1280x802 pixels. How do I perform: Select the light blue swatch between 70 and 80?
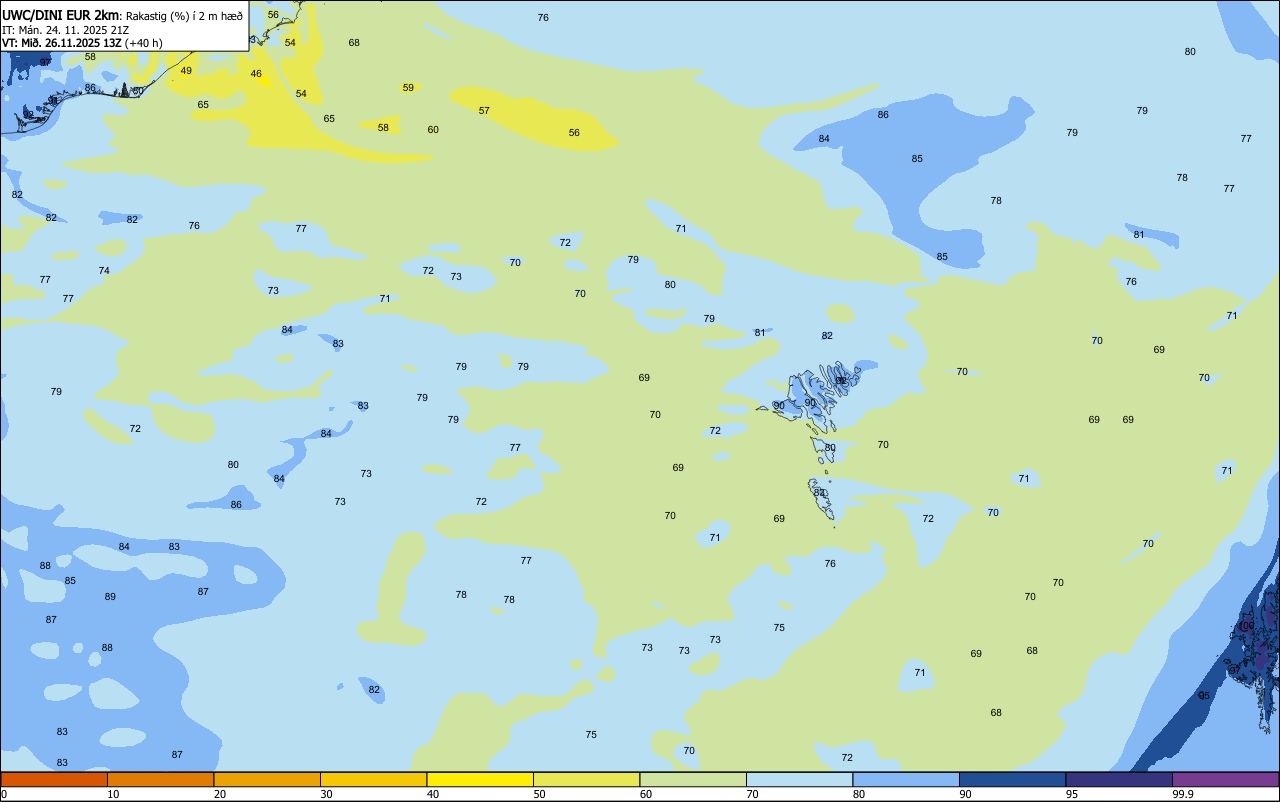coord(799,779)
